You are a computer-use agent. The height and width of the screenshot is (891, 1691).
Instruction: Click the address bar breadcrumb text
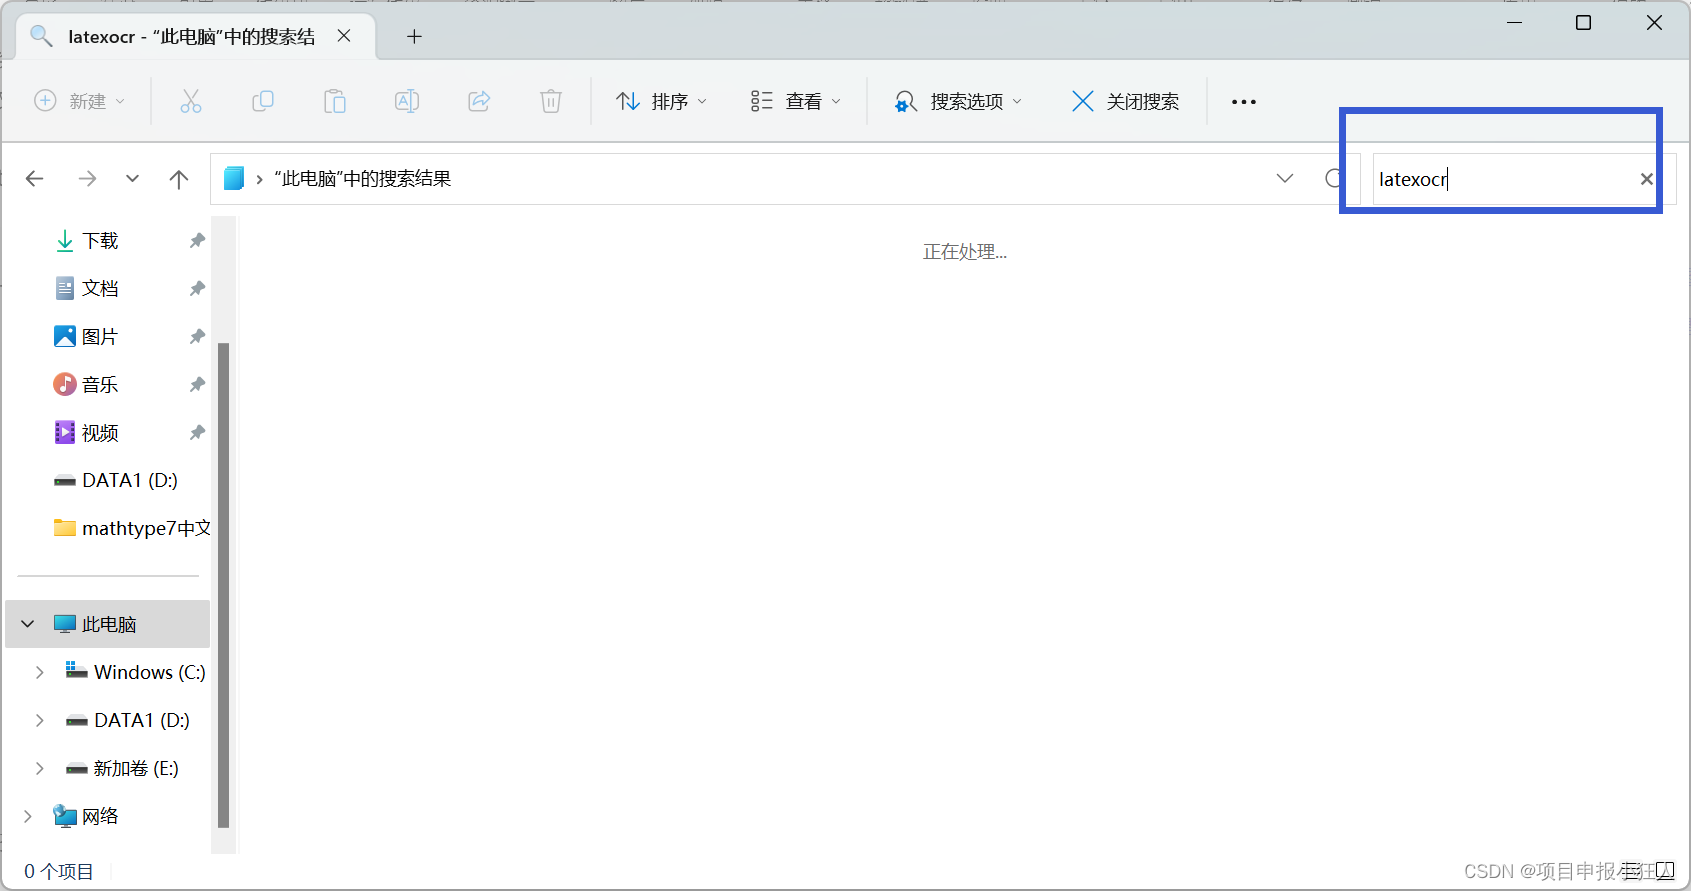[x=363, y=179]
